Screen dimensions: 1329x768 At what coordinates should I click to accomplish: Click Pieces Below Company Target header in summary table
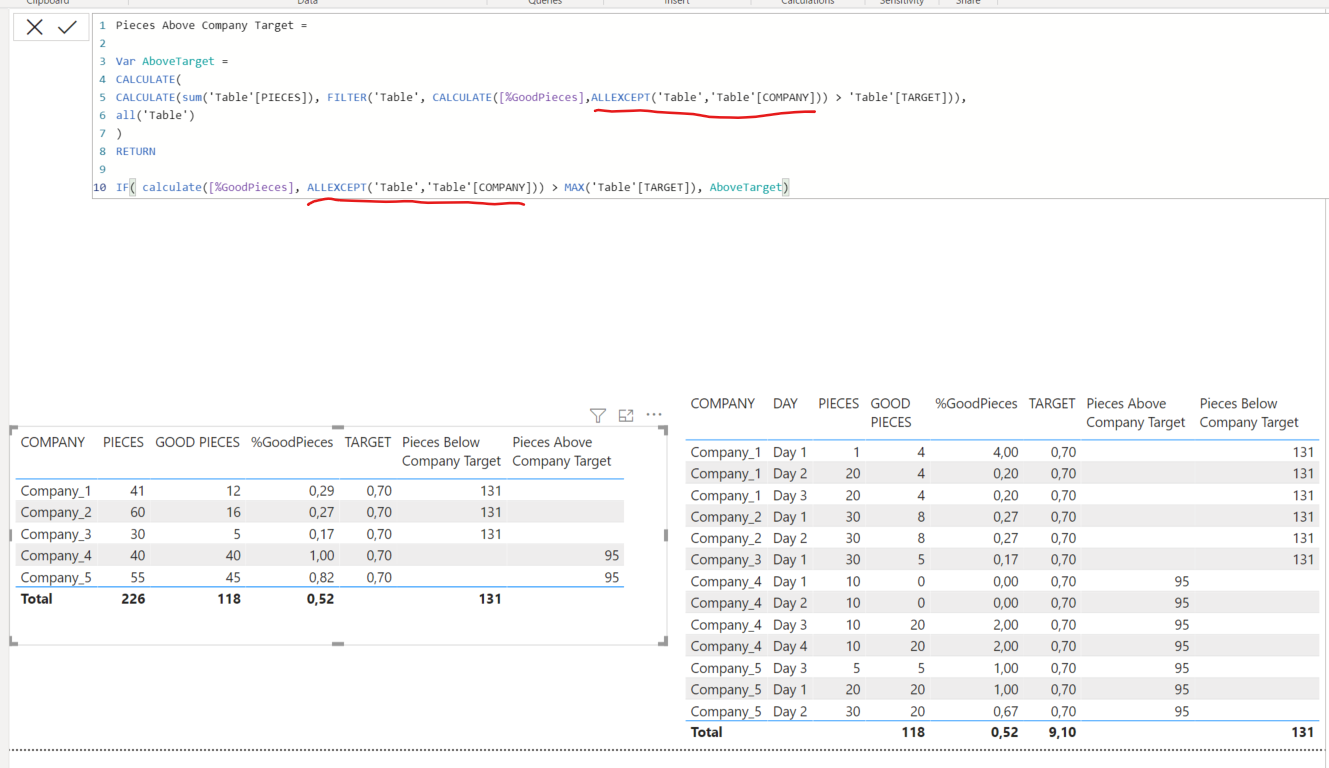click(x=451, y=451)
